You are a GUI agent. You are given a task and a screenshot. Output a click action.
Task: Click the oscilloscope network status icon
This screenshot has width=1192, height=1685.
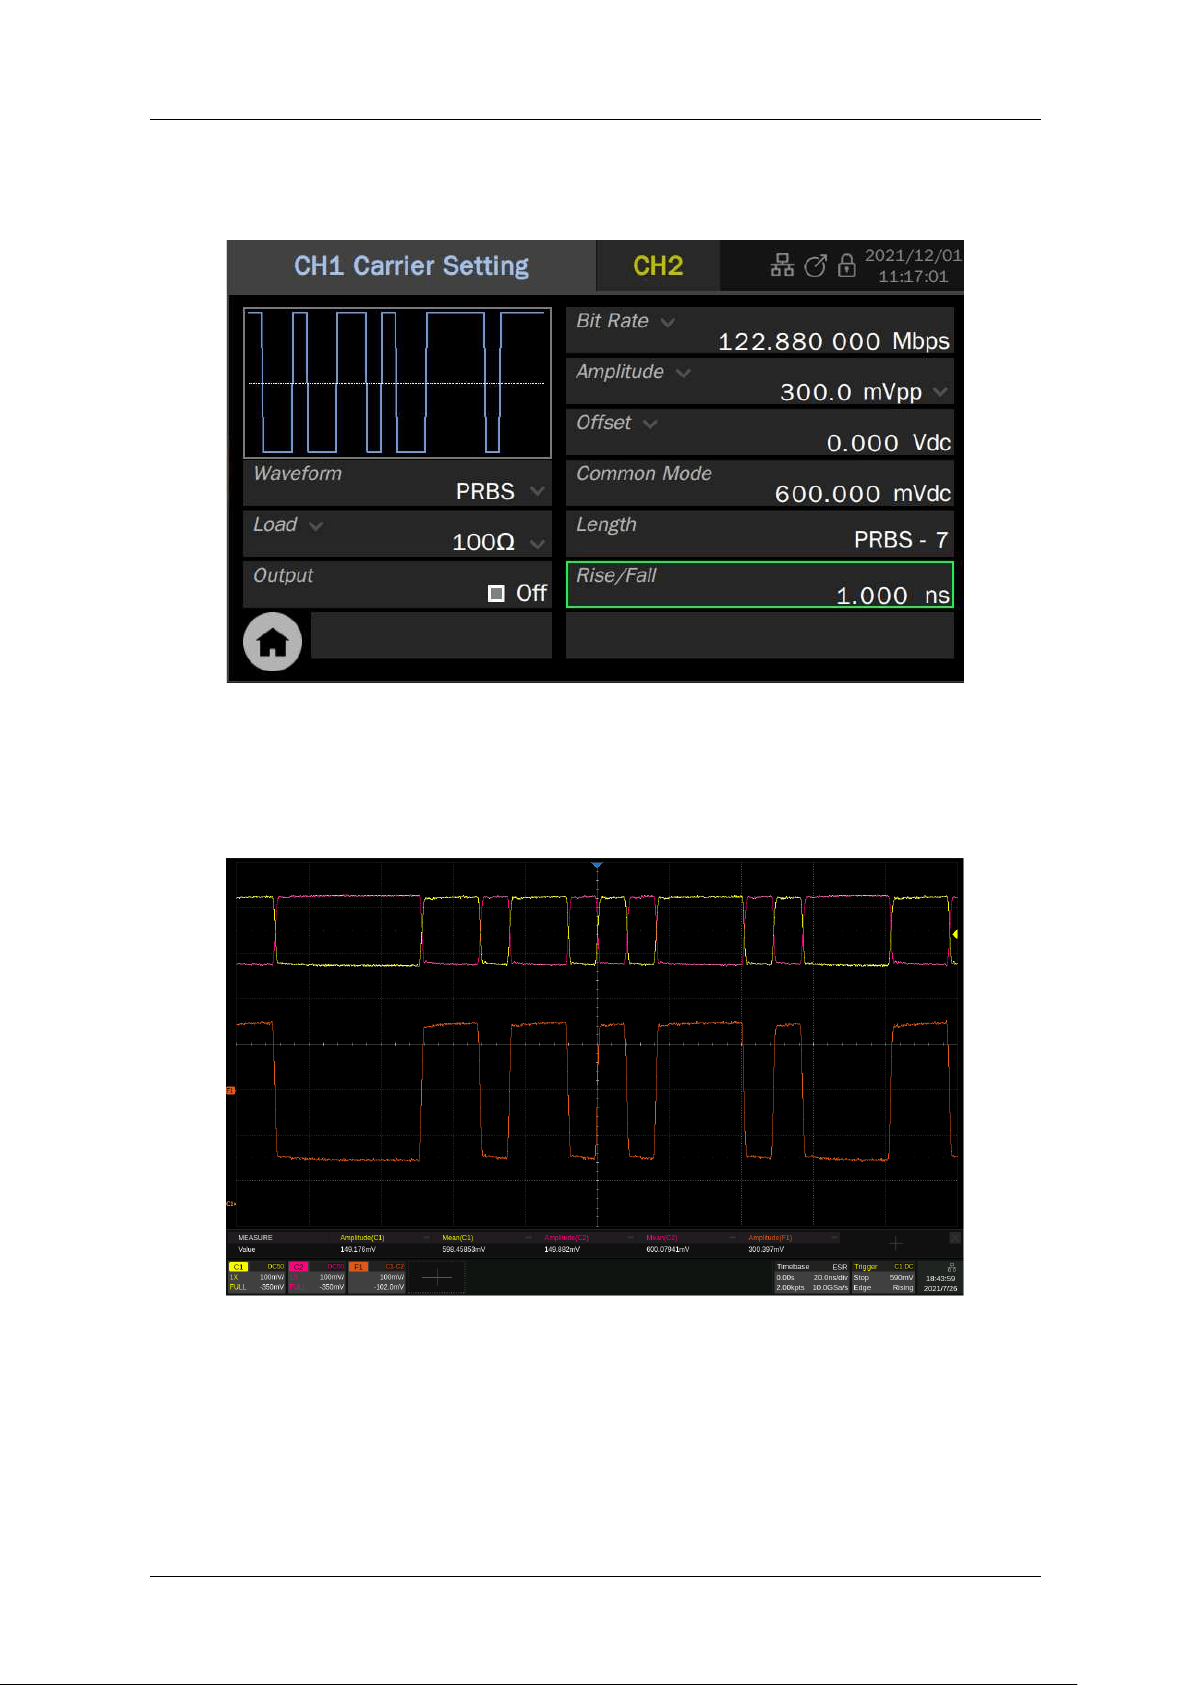[x=951, y=1267]
